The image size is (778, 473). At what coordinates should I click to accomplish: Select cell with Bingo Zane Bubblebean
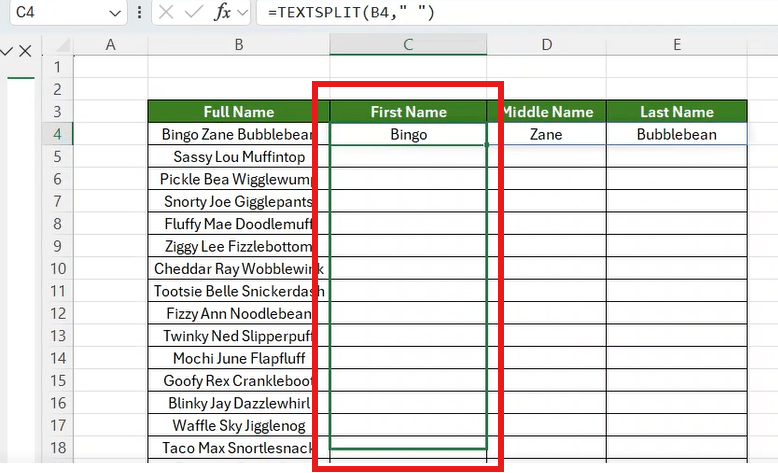click(239, 134)
